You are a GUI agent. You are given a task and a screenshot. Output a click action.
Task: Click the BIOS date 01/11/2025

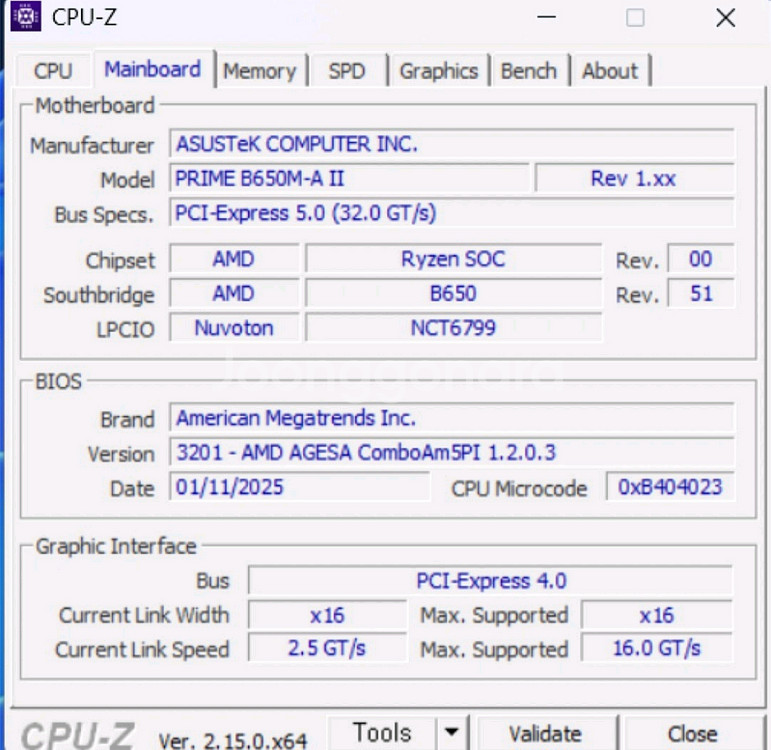point(299,487)
